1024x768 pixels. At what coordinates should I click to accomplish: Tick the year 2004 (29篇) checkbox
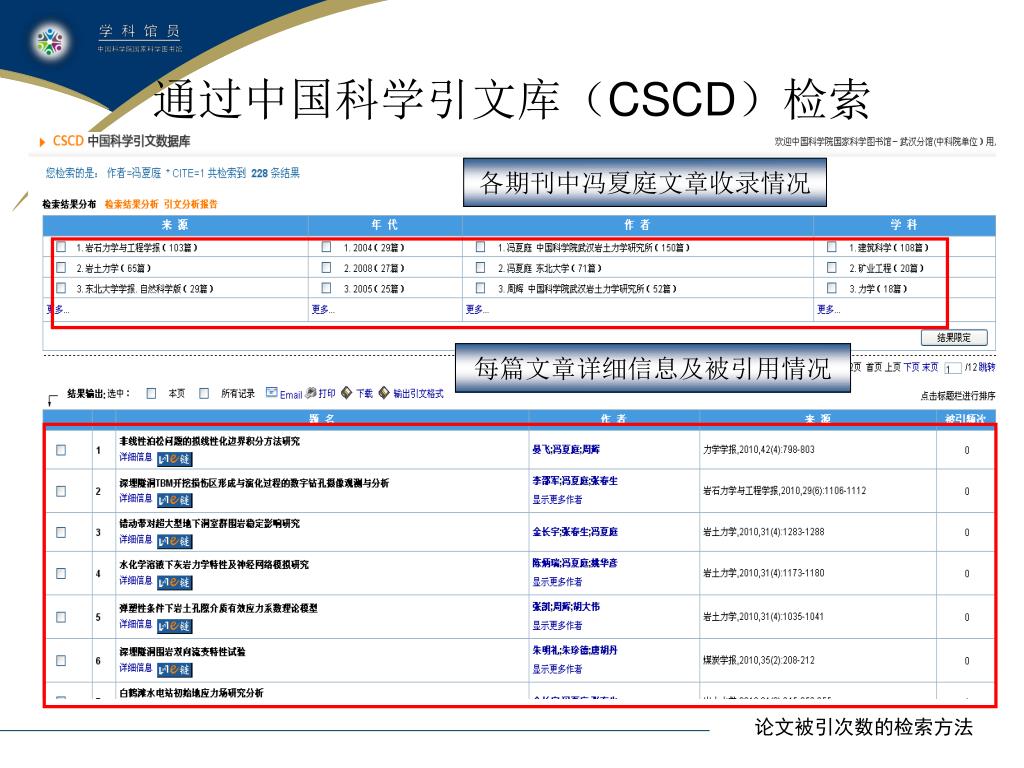point(327,247)
